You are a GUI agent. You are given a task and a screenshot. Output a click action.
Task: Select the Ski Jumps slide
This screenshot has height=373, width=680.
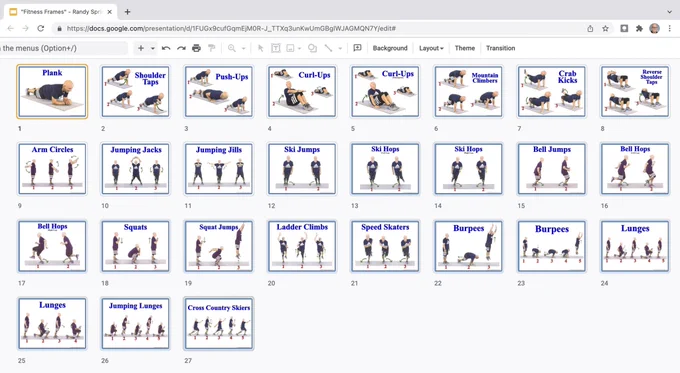(x=302, y=169)
